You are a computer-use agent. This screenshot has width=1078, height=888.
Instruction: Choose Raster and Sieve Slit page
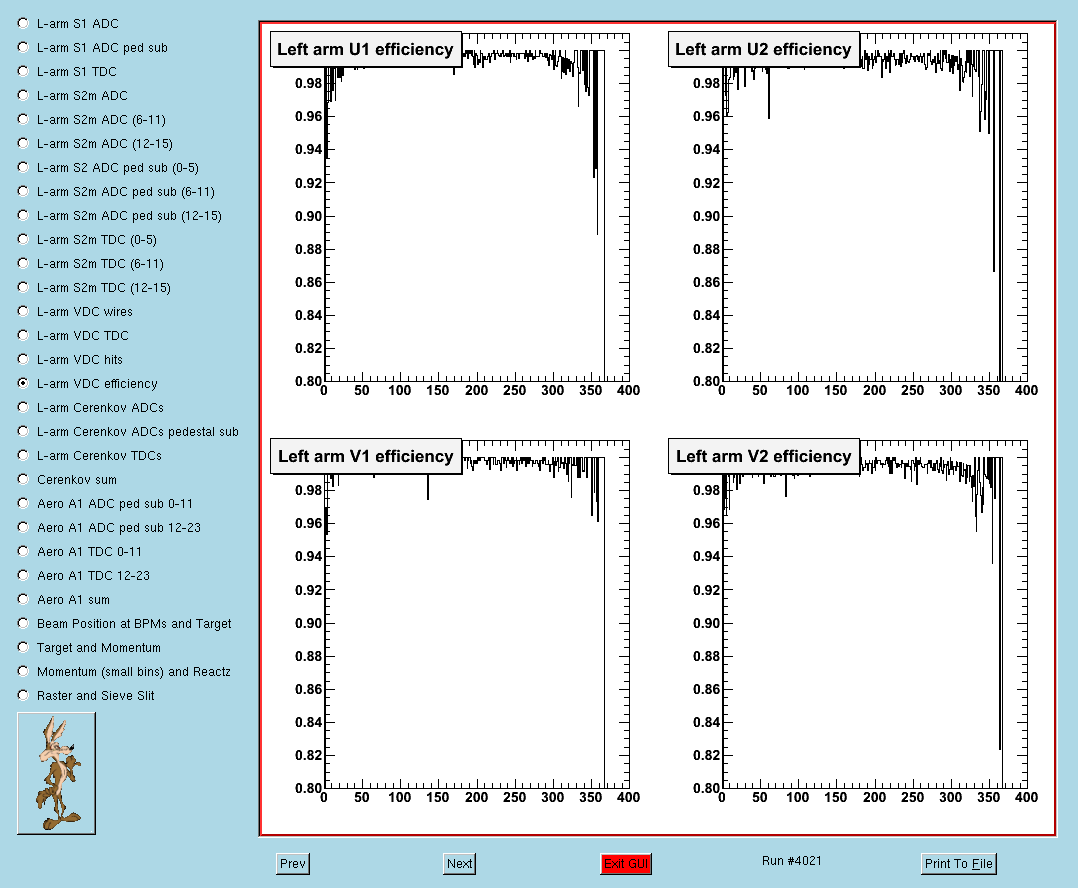pos(23,696)
